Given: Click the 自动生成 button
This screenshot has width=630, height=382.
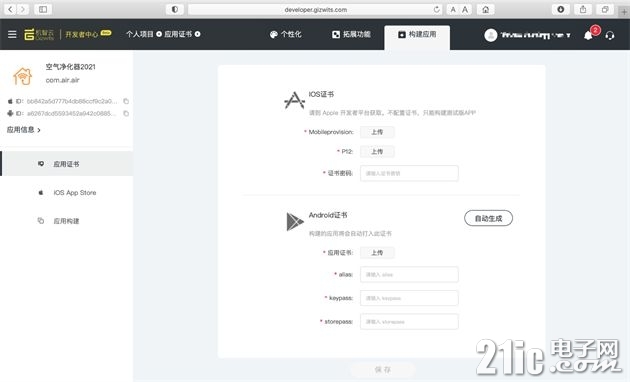Looking at the screenshot, I should click(488, 218).
